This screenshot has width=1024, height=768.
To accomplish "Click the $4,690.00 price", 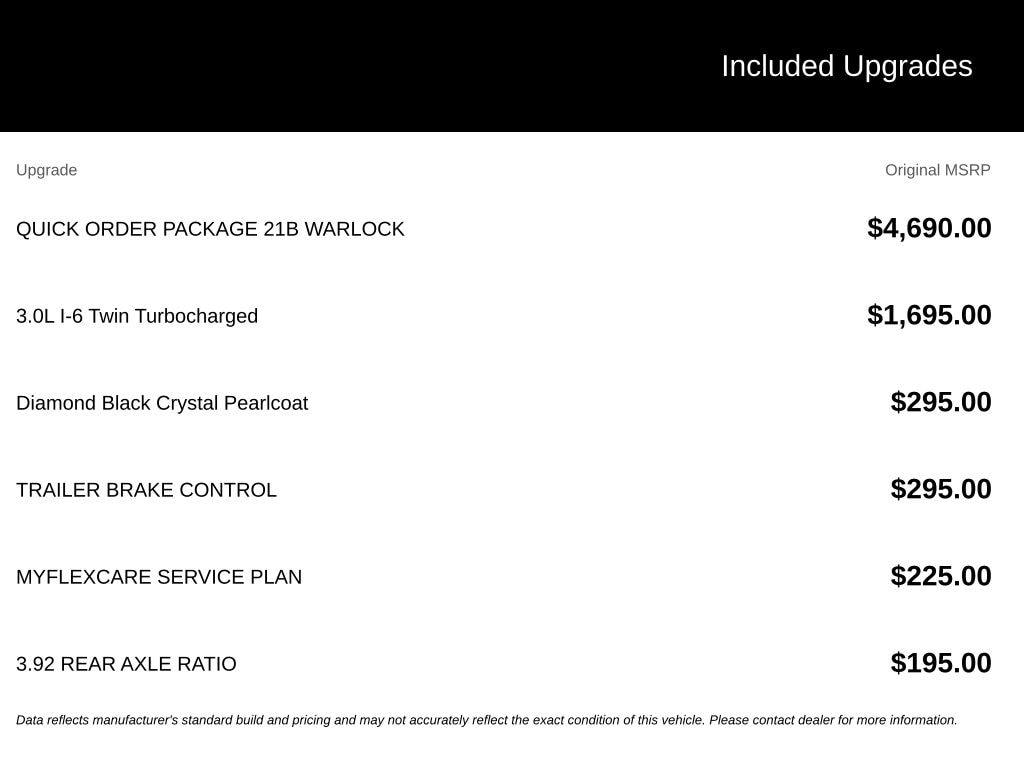I will tap(929, 228).
